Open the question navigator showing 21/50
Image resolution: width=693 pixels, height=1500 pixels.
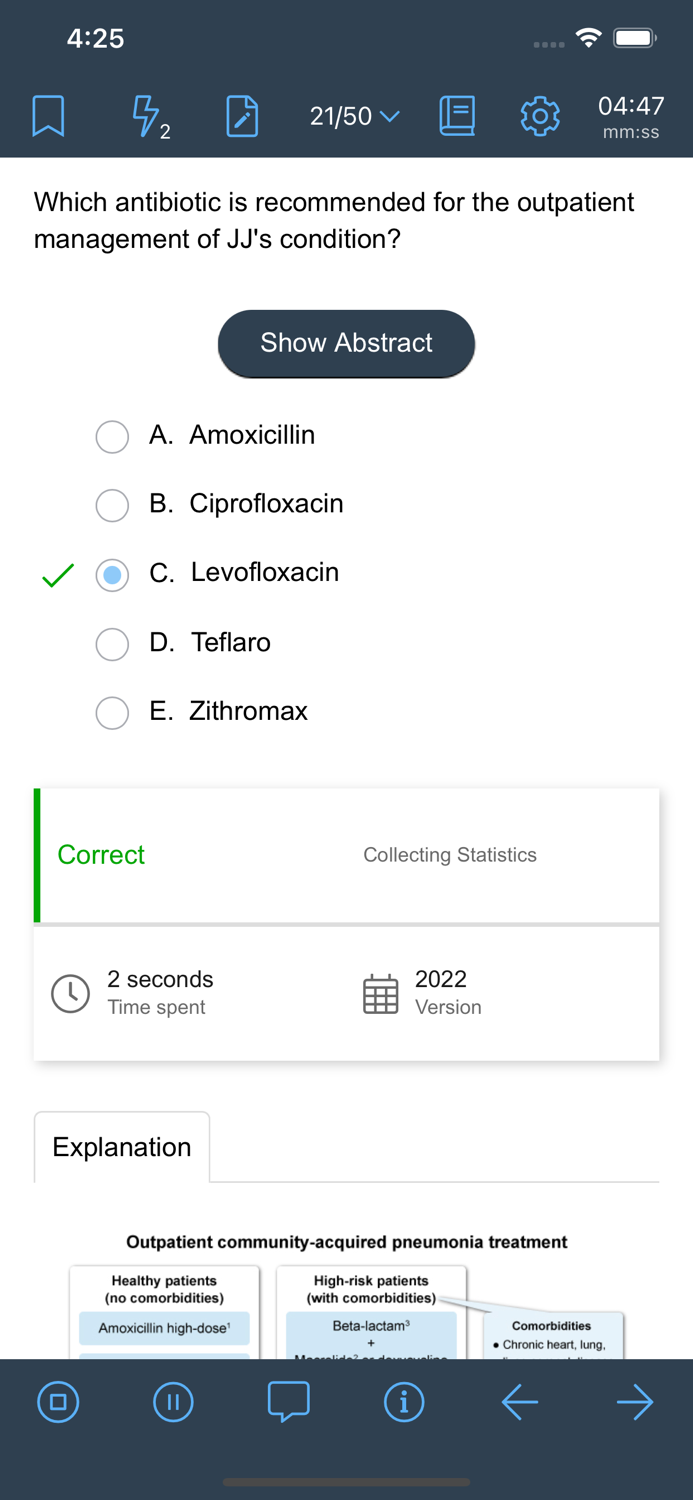click(351, 115)
